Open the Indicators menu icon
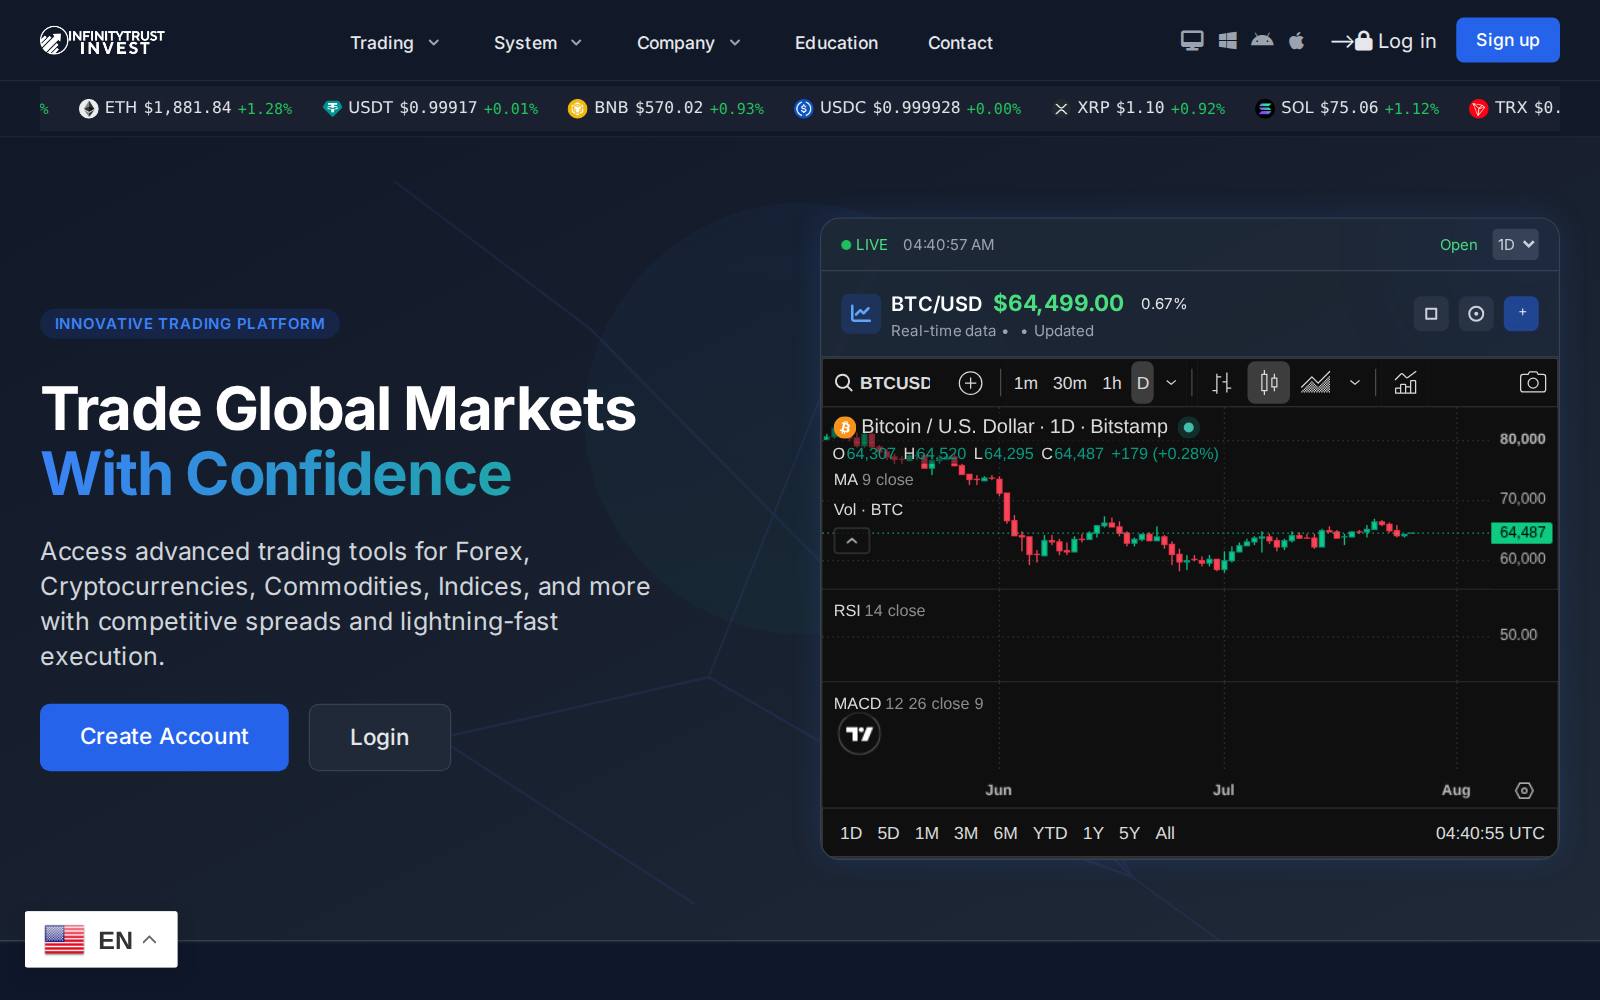1600x1000 pixels. click(x=1405, y=383)
